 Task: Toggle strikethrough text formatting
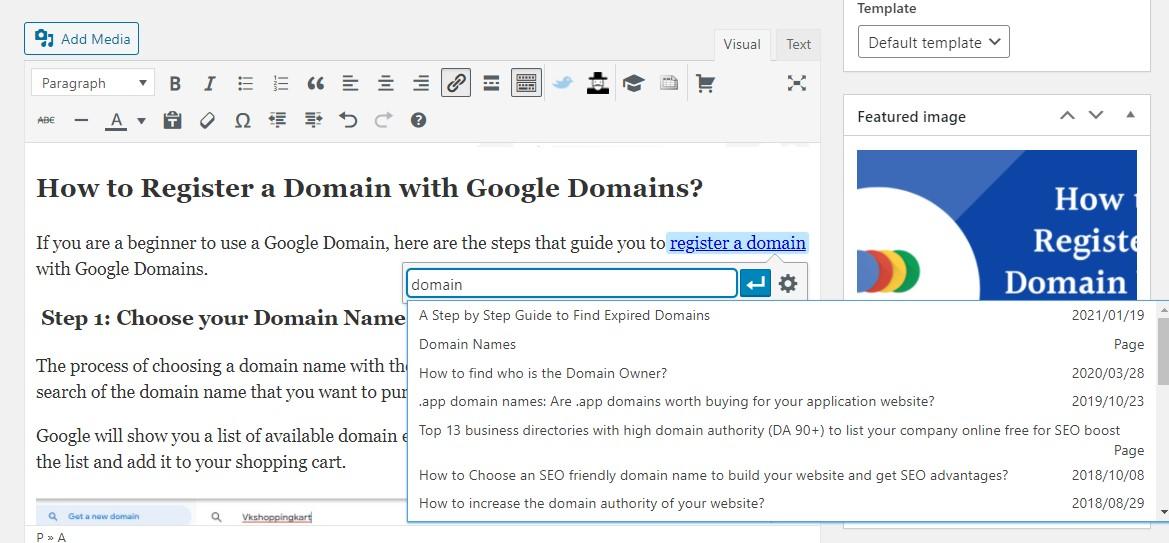point(46,120)
